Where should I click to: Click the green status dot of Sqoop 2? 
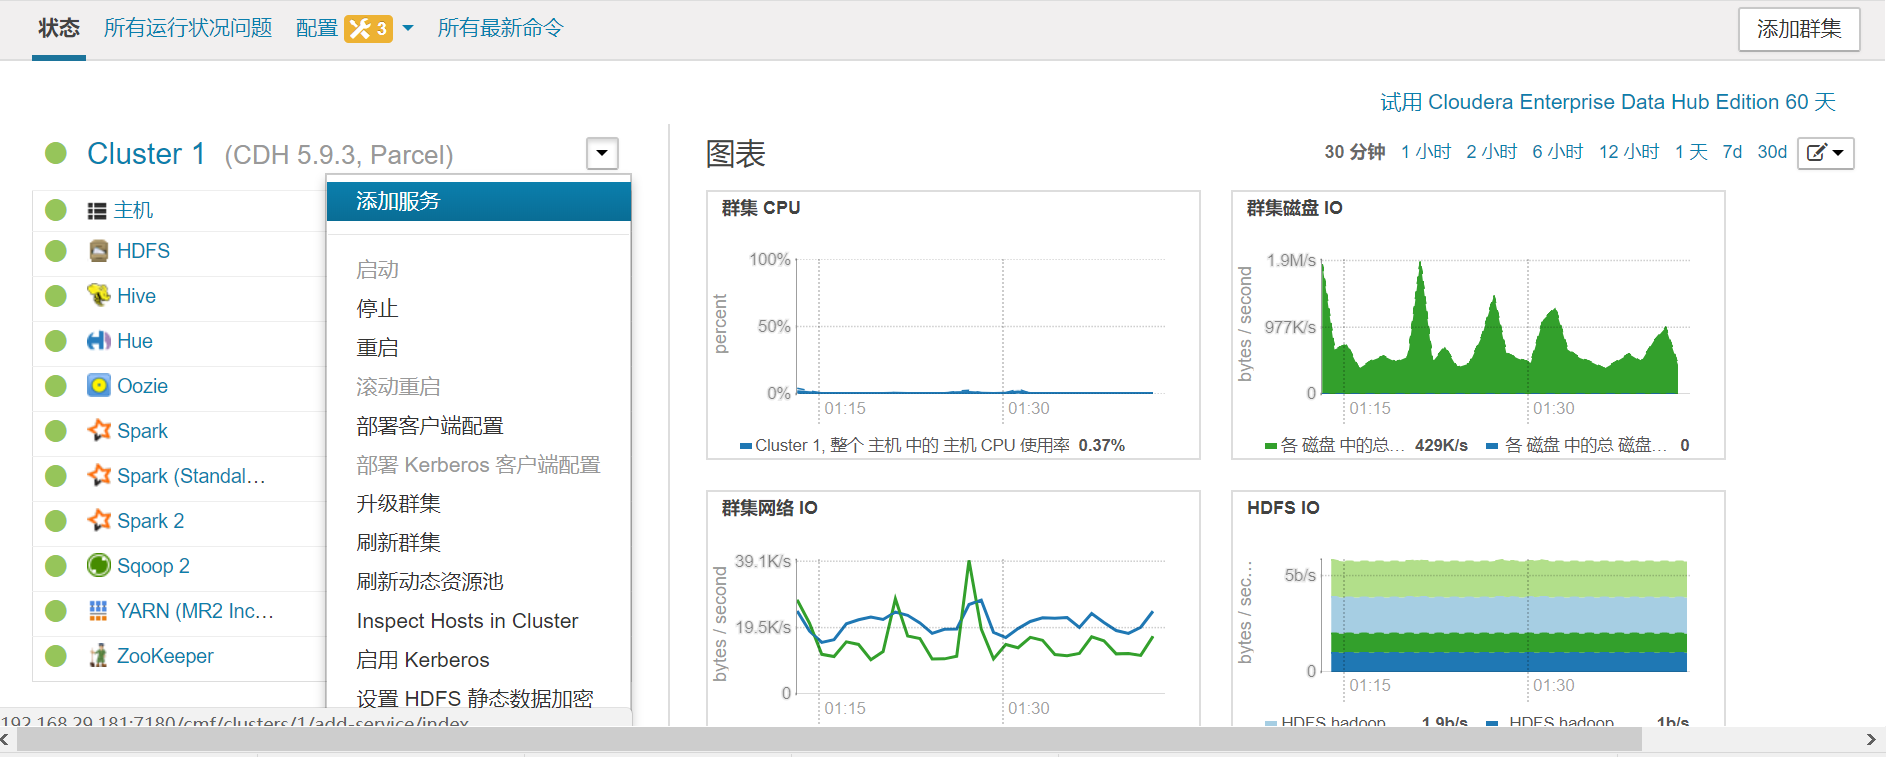pos(56,566)
